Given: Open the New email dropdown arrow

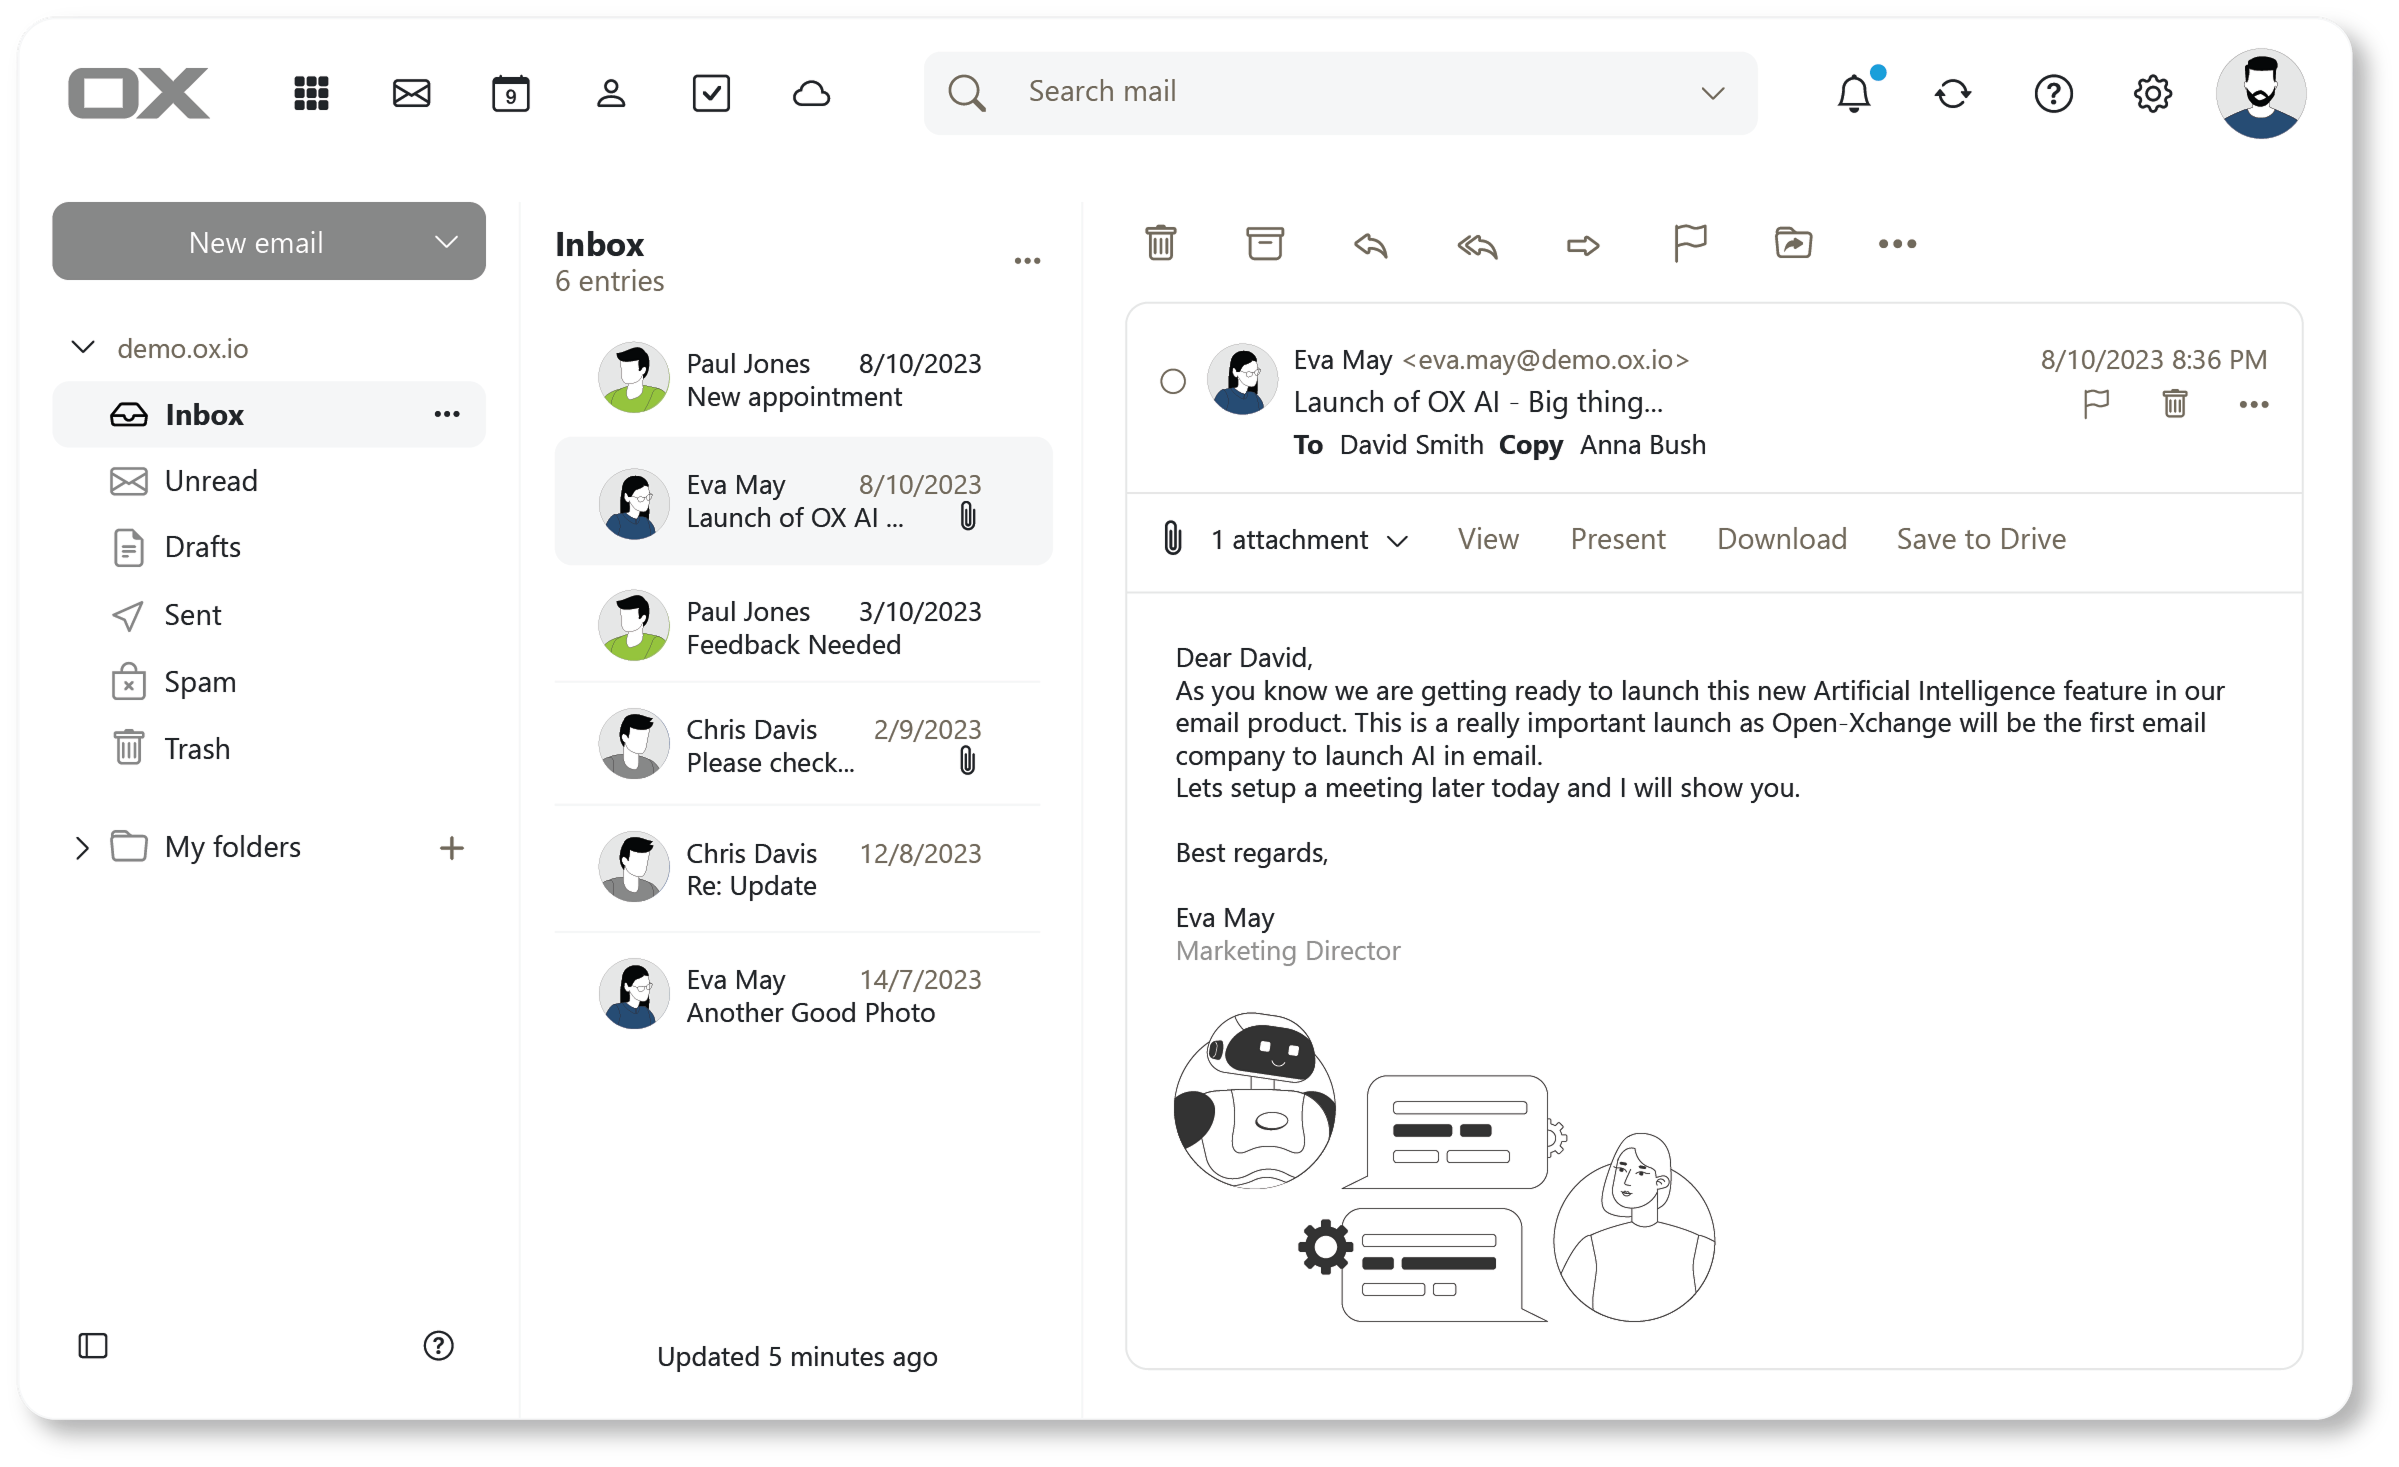Looking at the screenshot, I should [x=447, y=242].
